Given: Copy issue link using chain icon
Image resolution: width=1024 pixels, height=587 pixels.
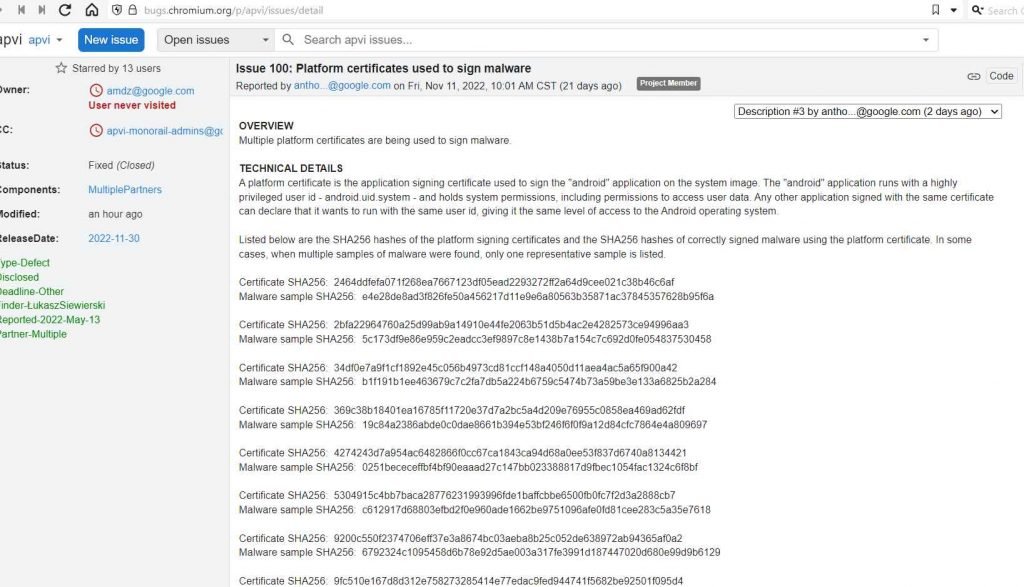Looking at the screenshot, I should pos(973,76).
